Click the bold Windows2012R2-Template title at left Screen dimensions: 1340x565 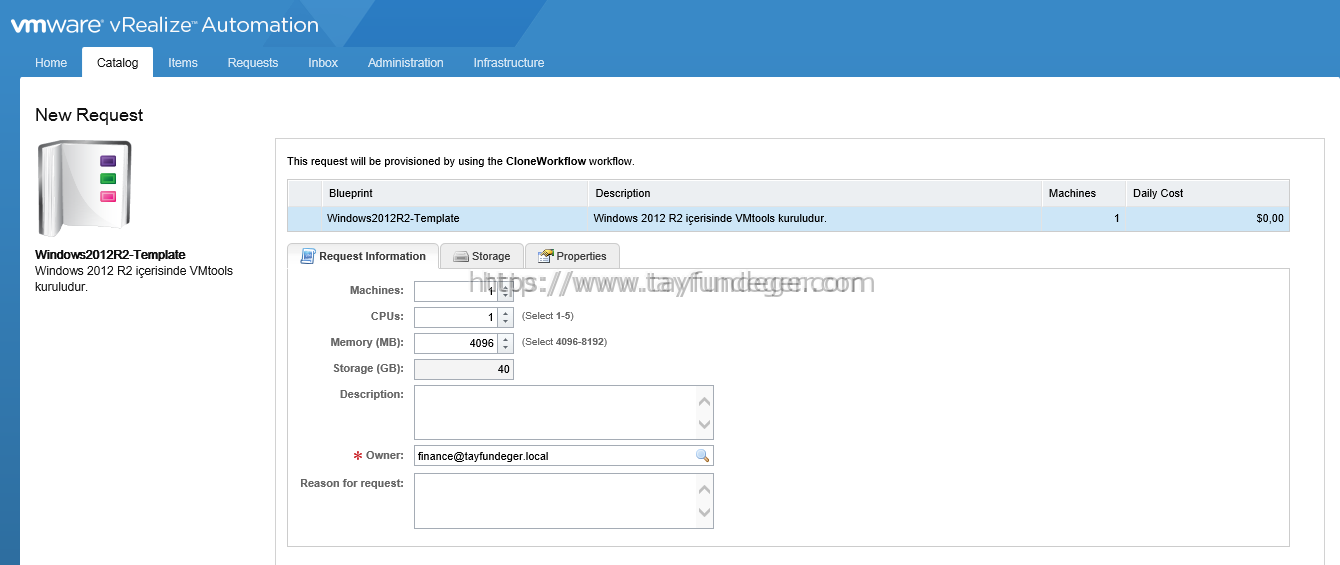pos(110,255)
